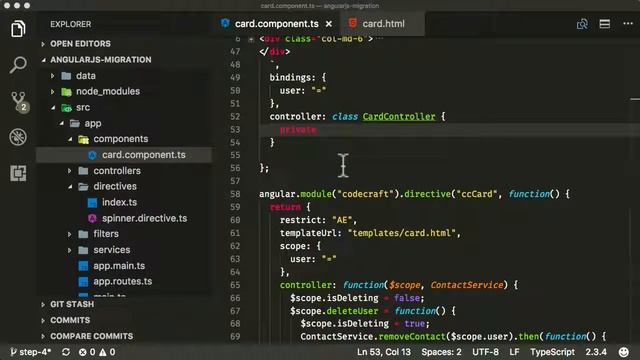Click the data folder icon
The height and width of the screenshot is (360, 640).
tap(66, 76)
